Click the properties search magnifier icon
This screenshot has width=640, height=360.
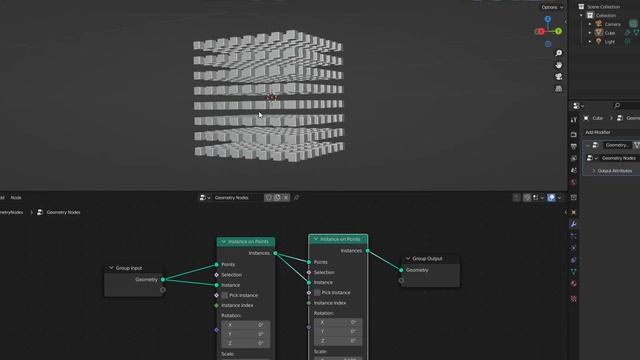click(617, 106)
